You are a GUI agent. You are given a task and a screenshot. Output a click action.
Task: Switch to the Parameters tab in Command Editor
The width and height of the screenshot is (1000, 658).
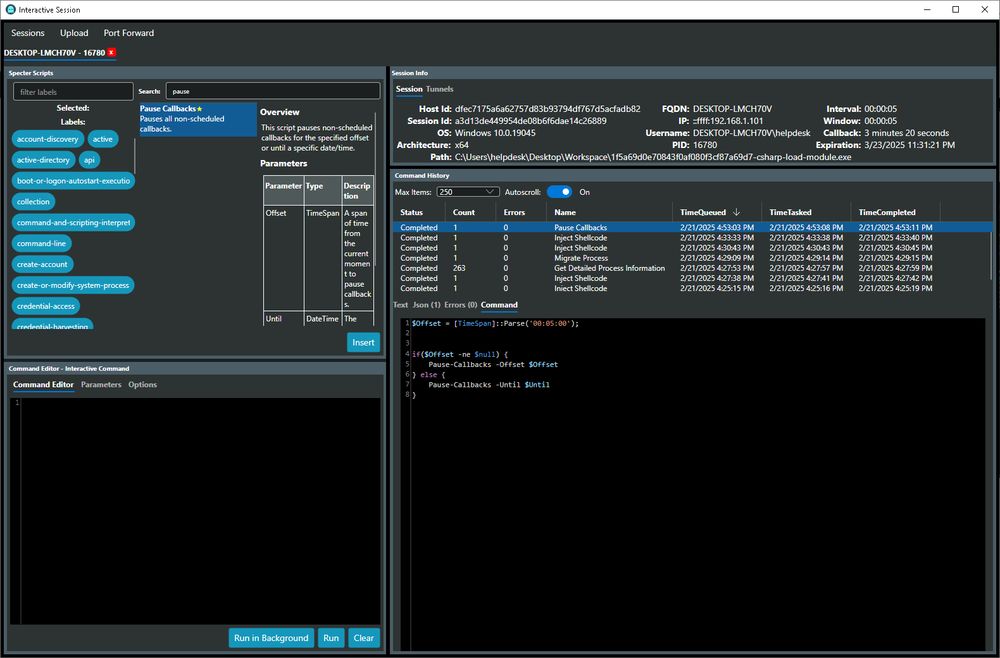pyautogui.click(x=101, y=384)
